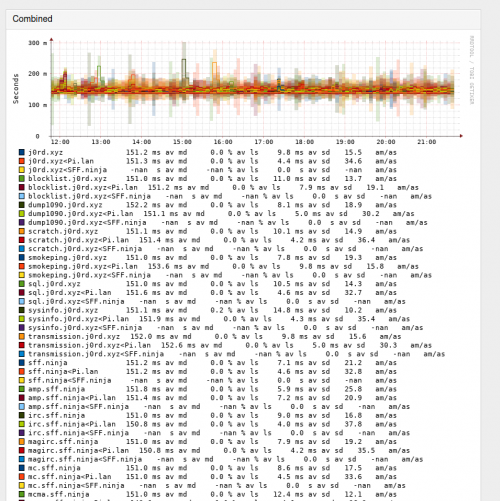Select magirc.sff.ninja<Pi.lan legend label
The image size is (500, 501).
[78, 451]
